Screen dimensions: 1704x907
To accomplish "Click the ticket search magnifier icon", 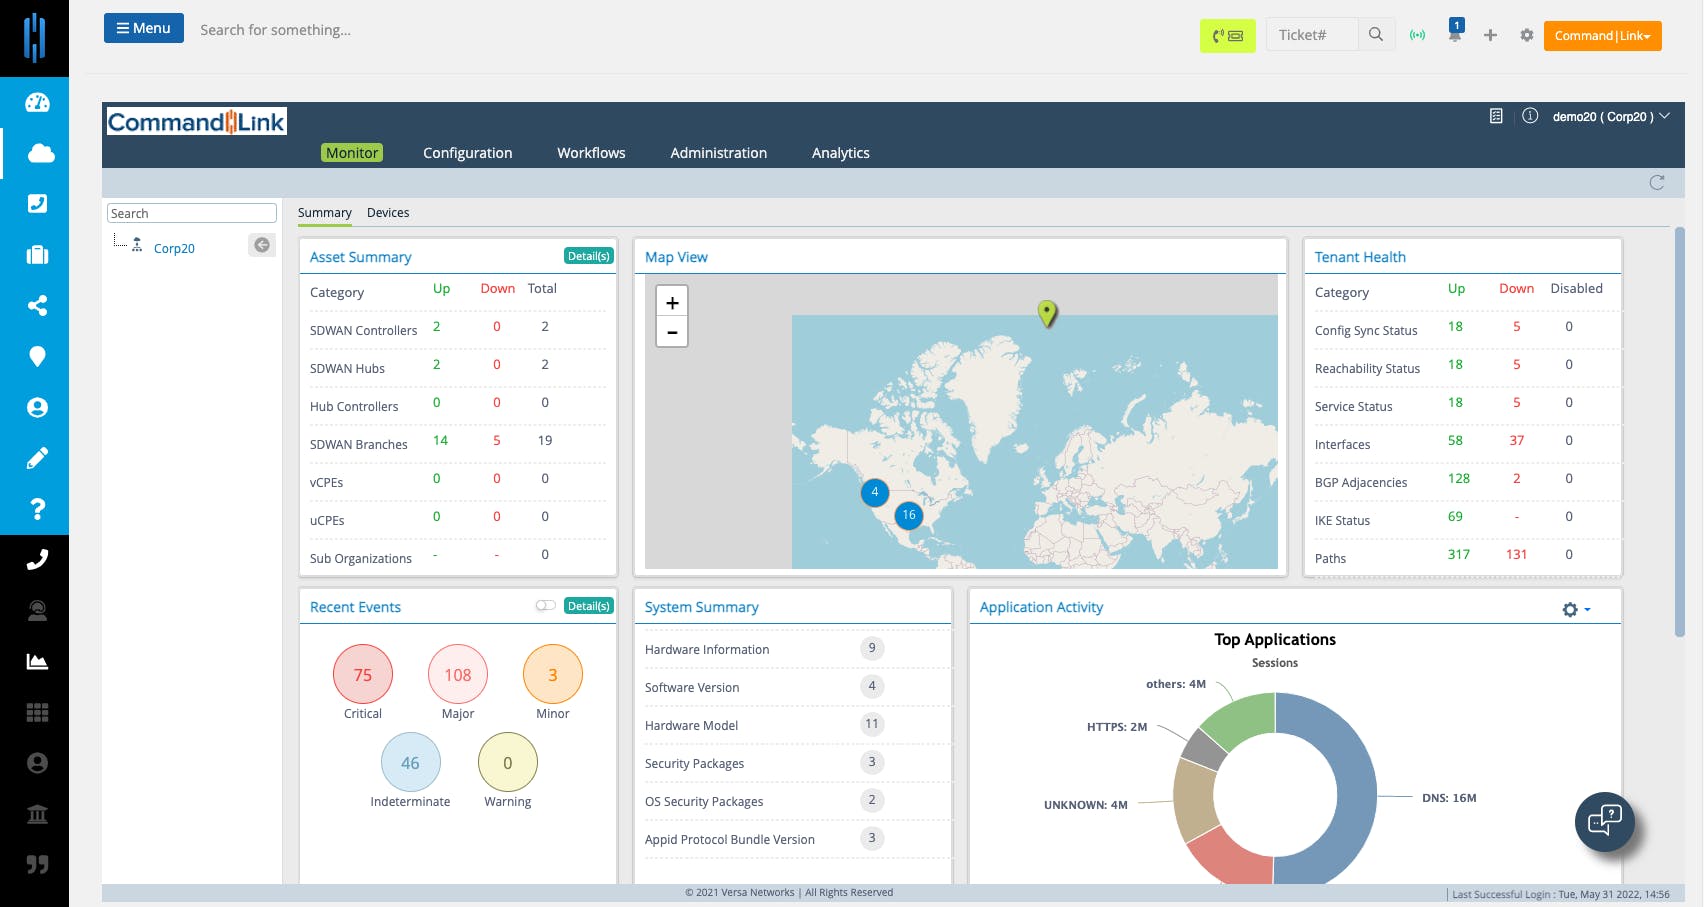I will pos(1376,35).
